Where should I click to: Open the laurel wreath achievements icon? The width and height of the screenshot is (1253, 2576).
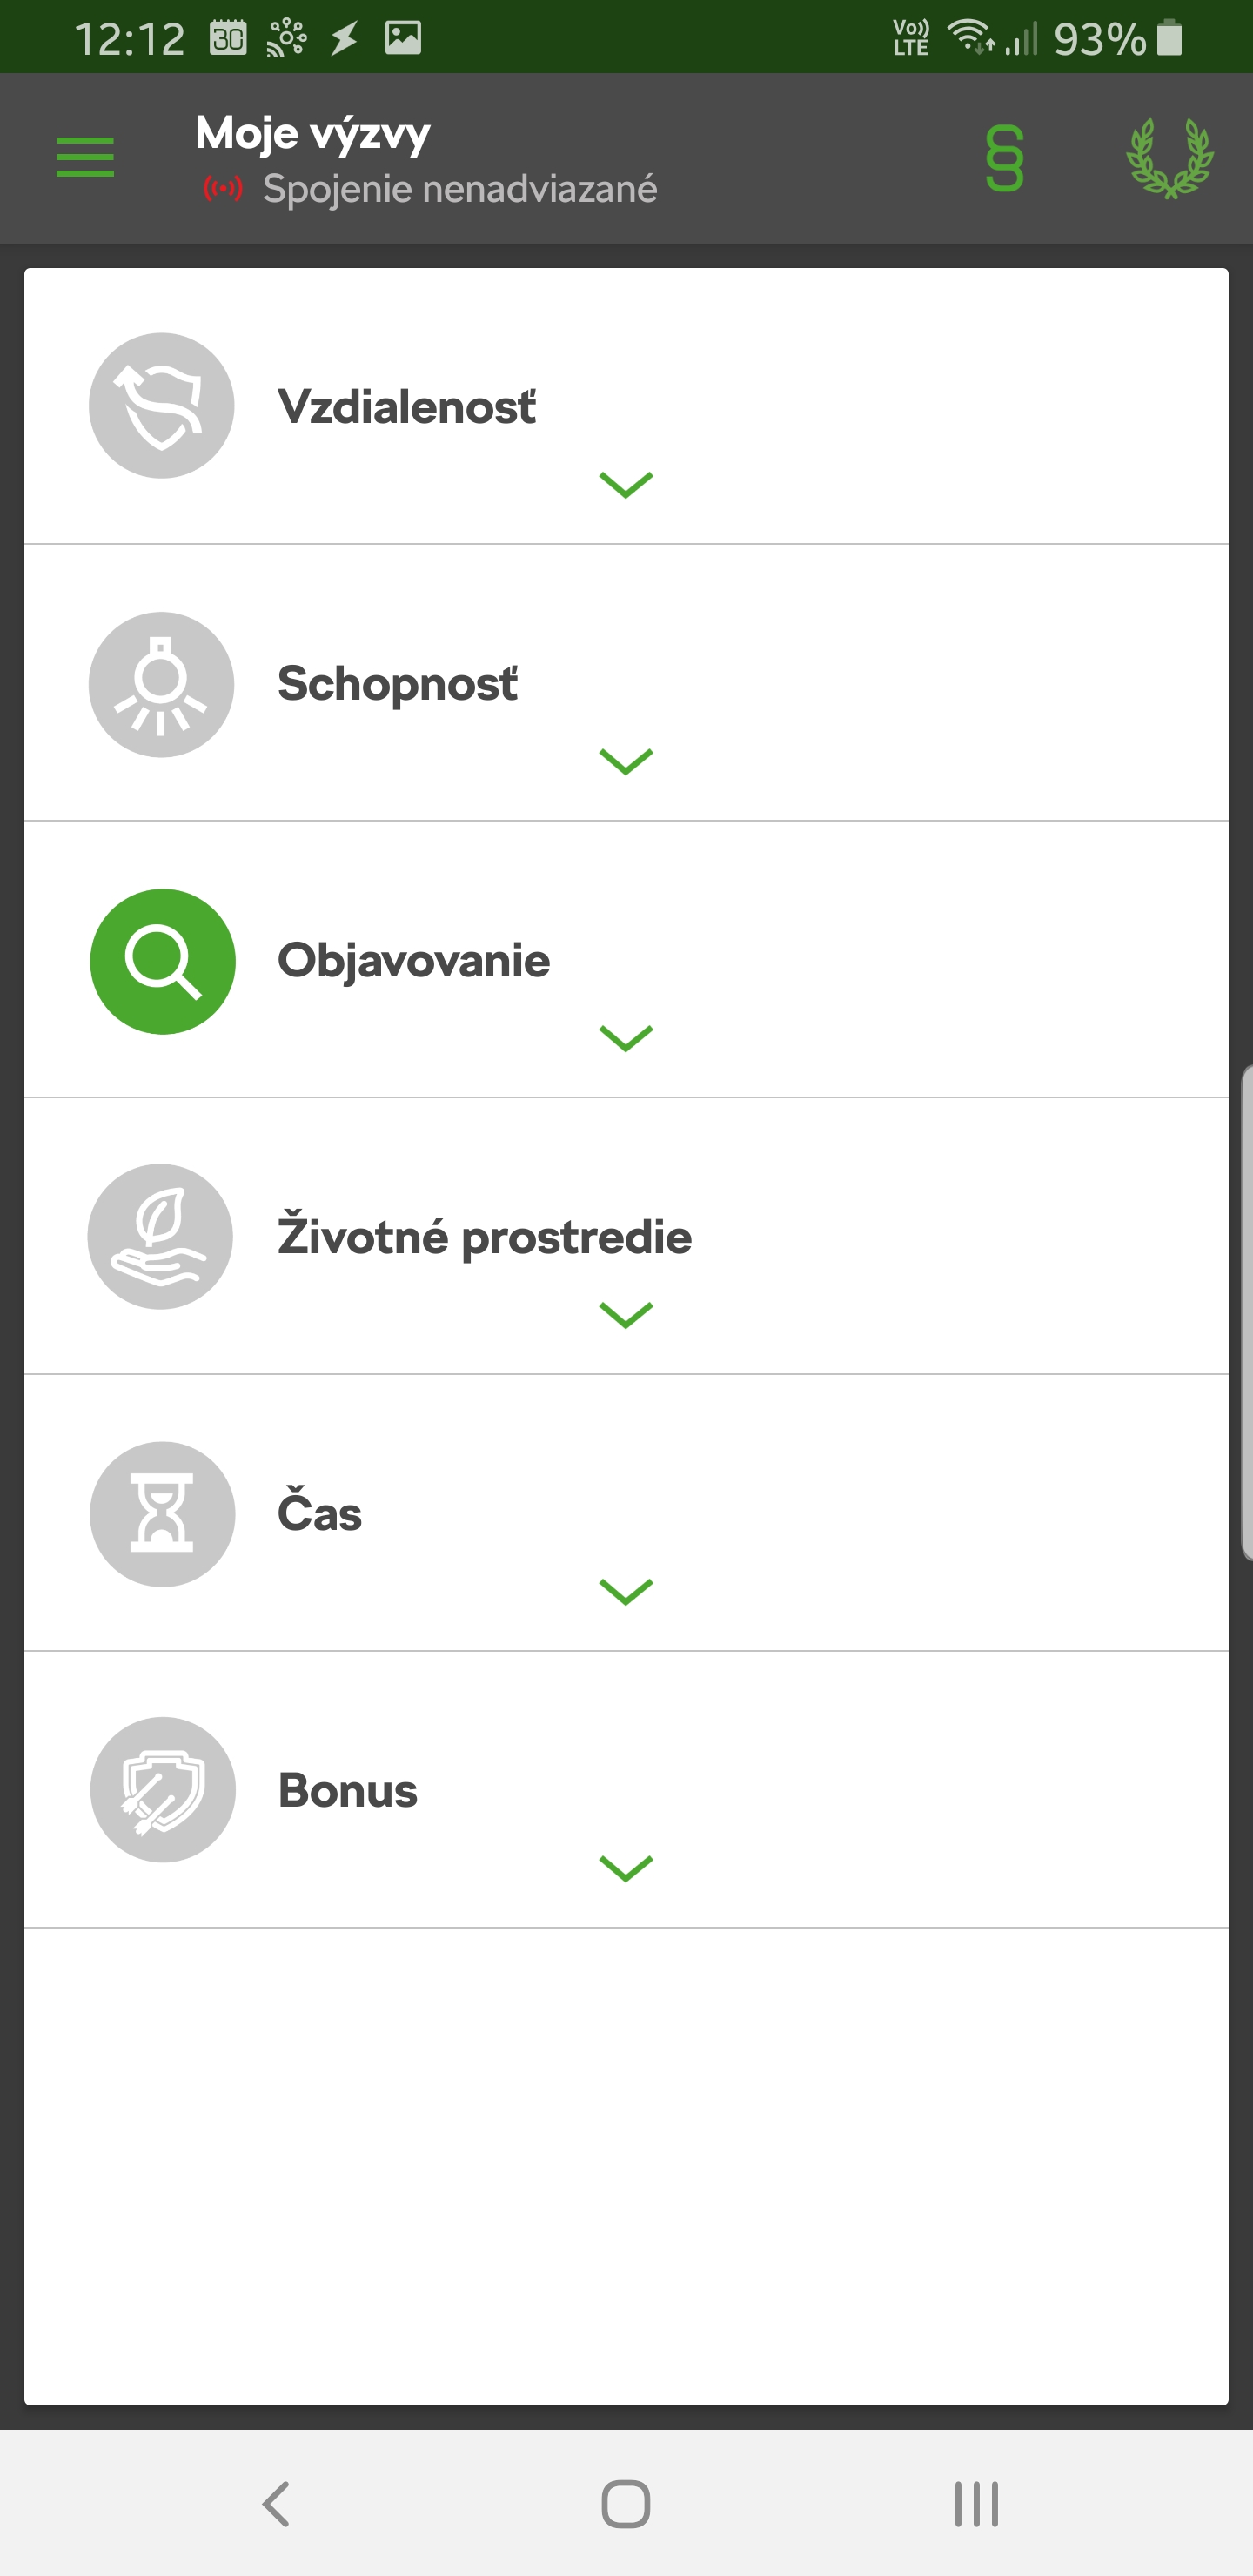click(x=1169, y=158)
